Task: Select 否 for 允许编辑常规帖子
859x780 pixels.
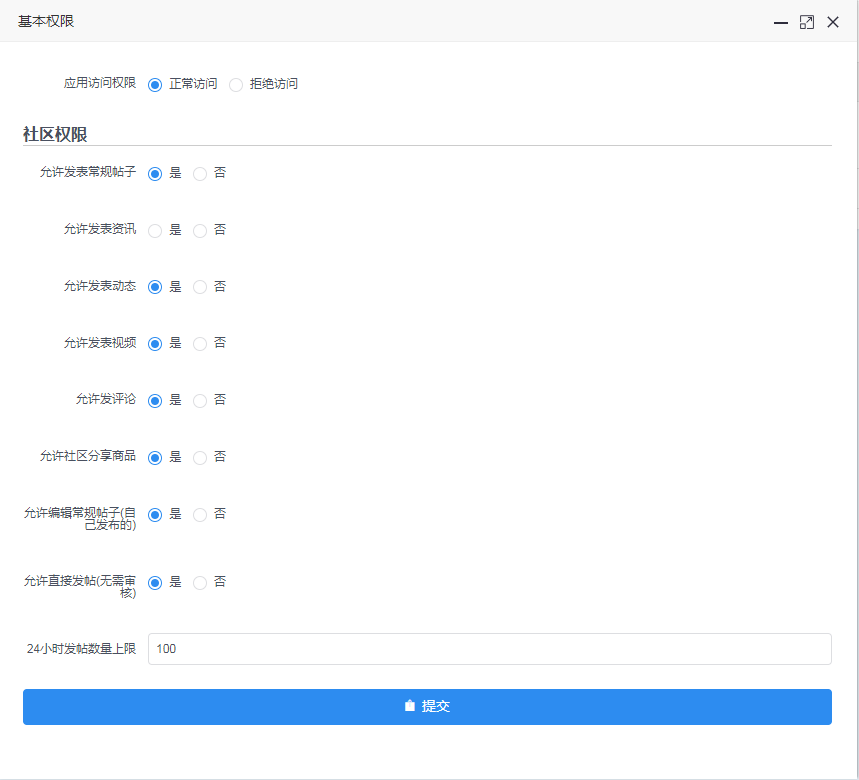Action: coord(200,515)
